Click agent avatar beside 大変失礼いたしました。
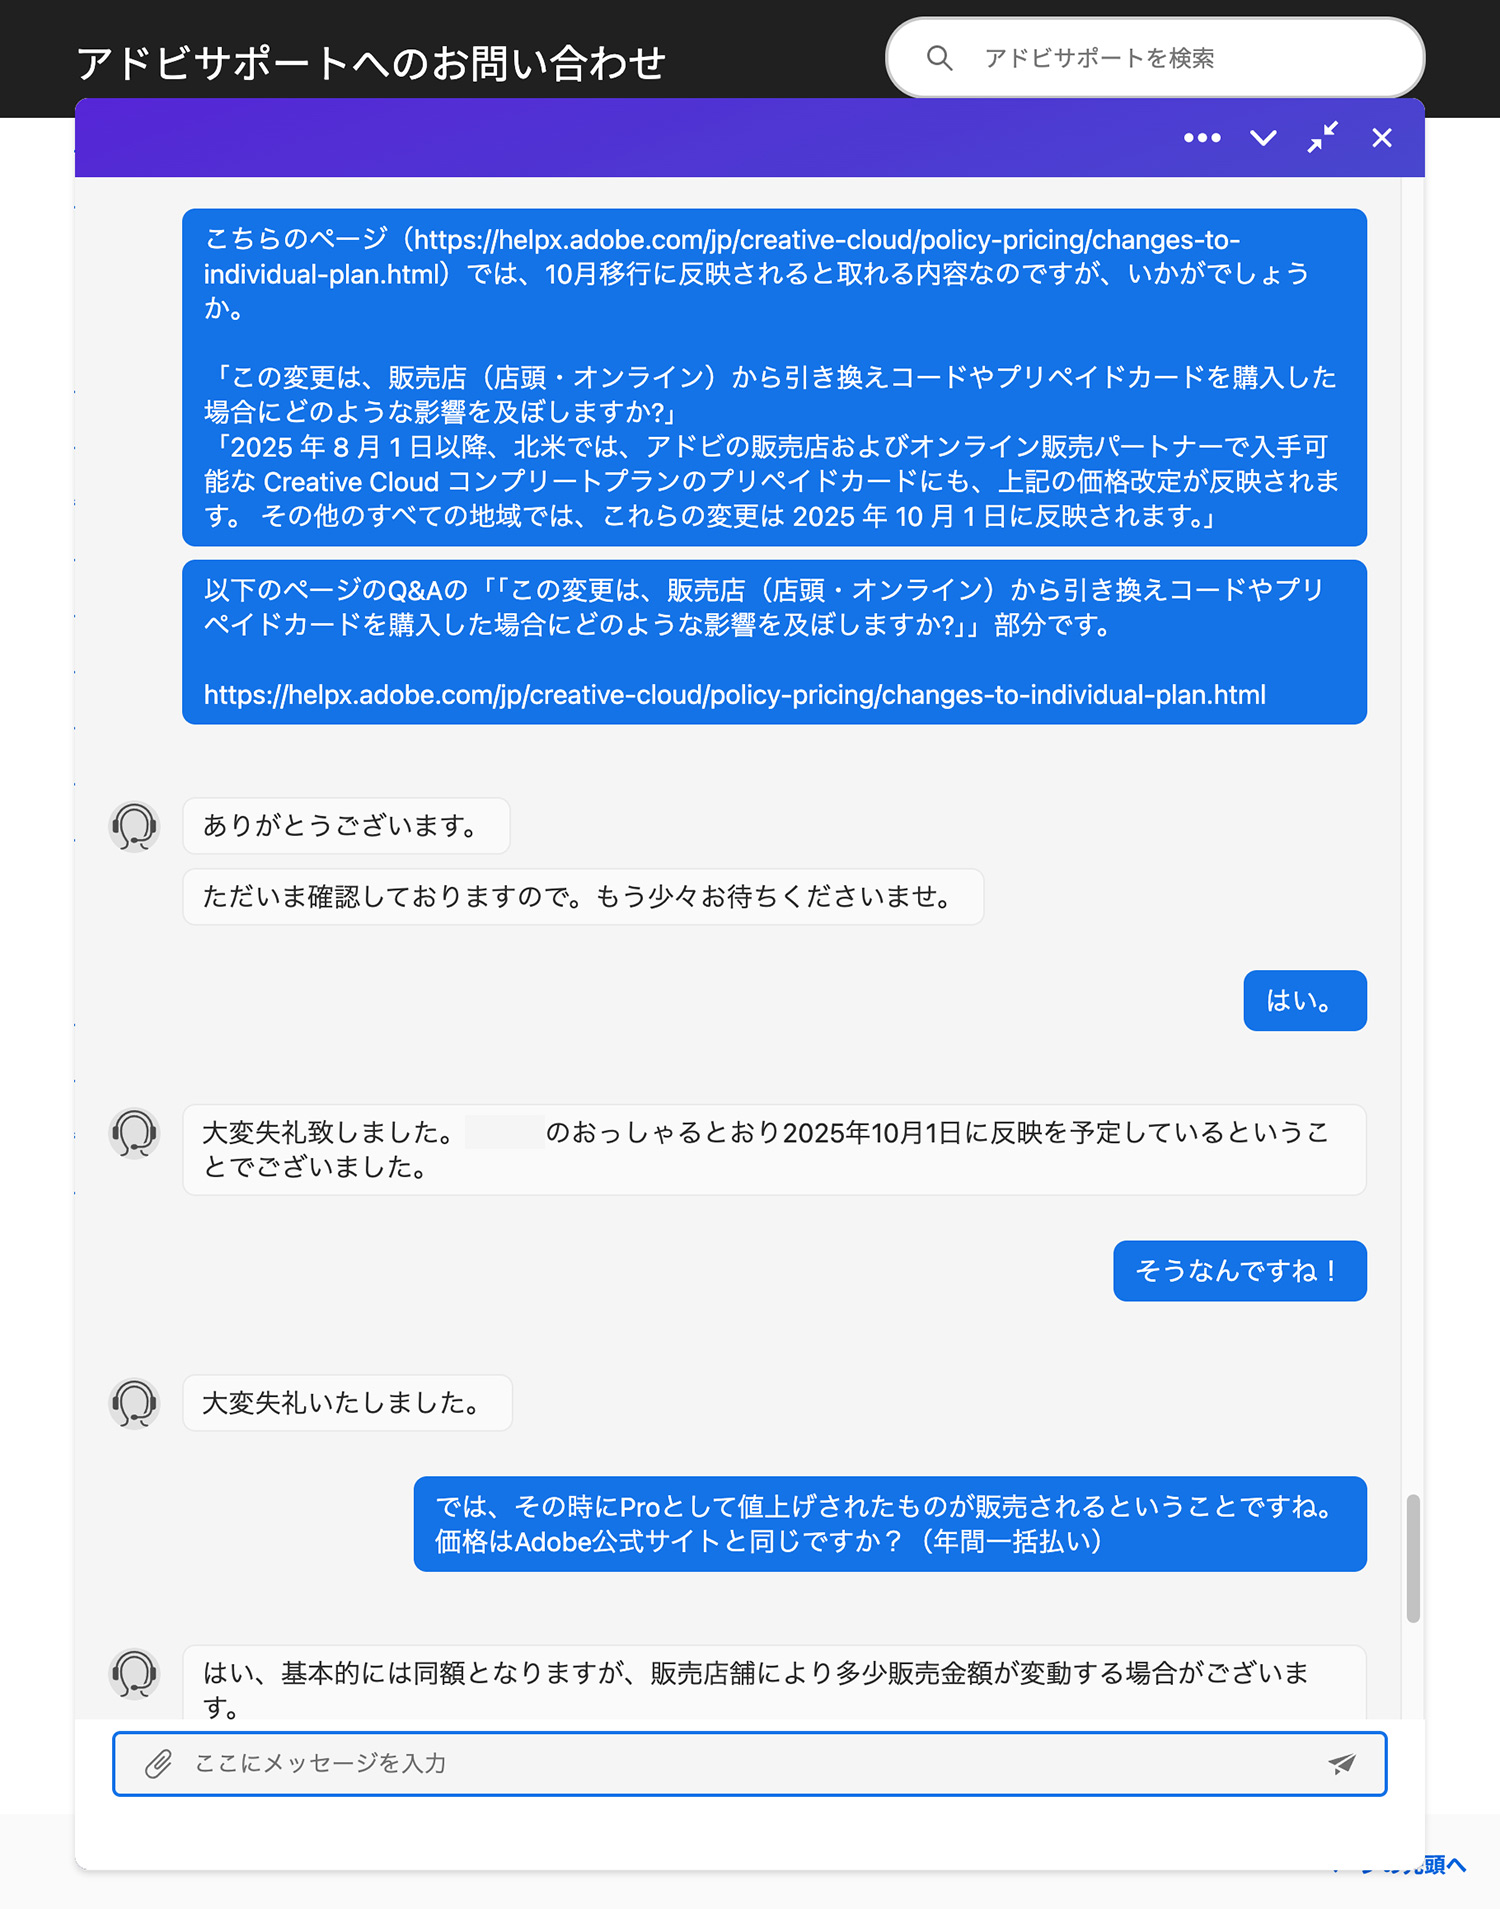The width and height of the screenshot is (1500, 1909). pos(134,1403)
